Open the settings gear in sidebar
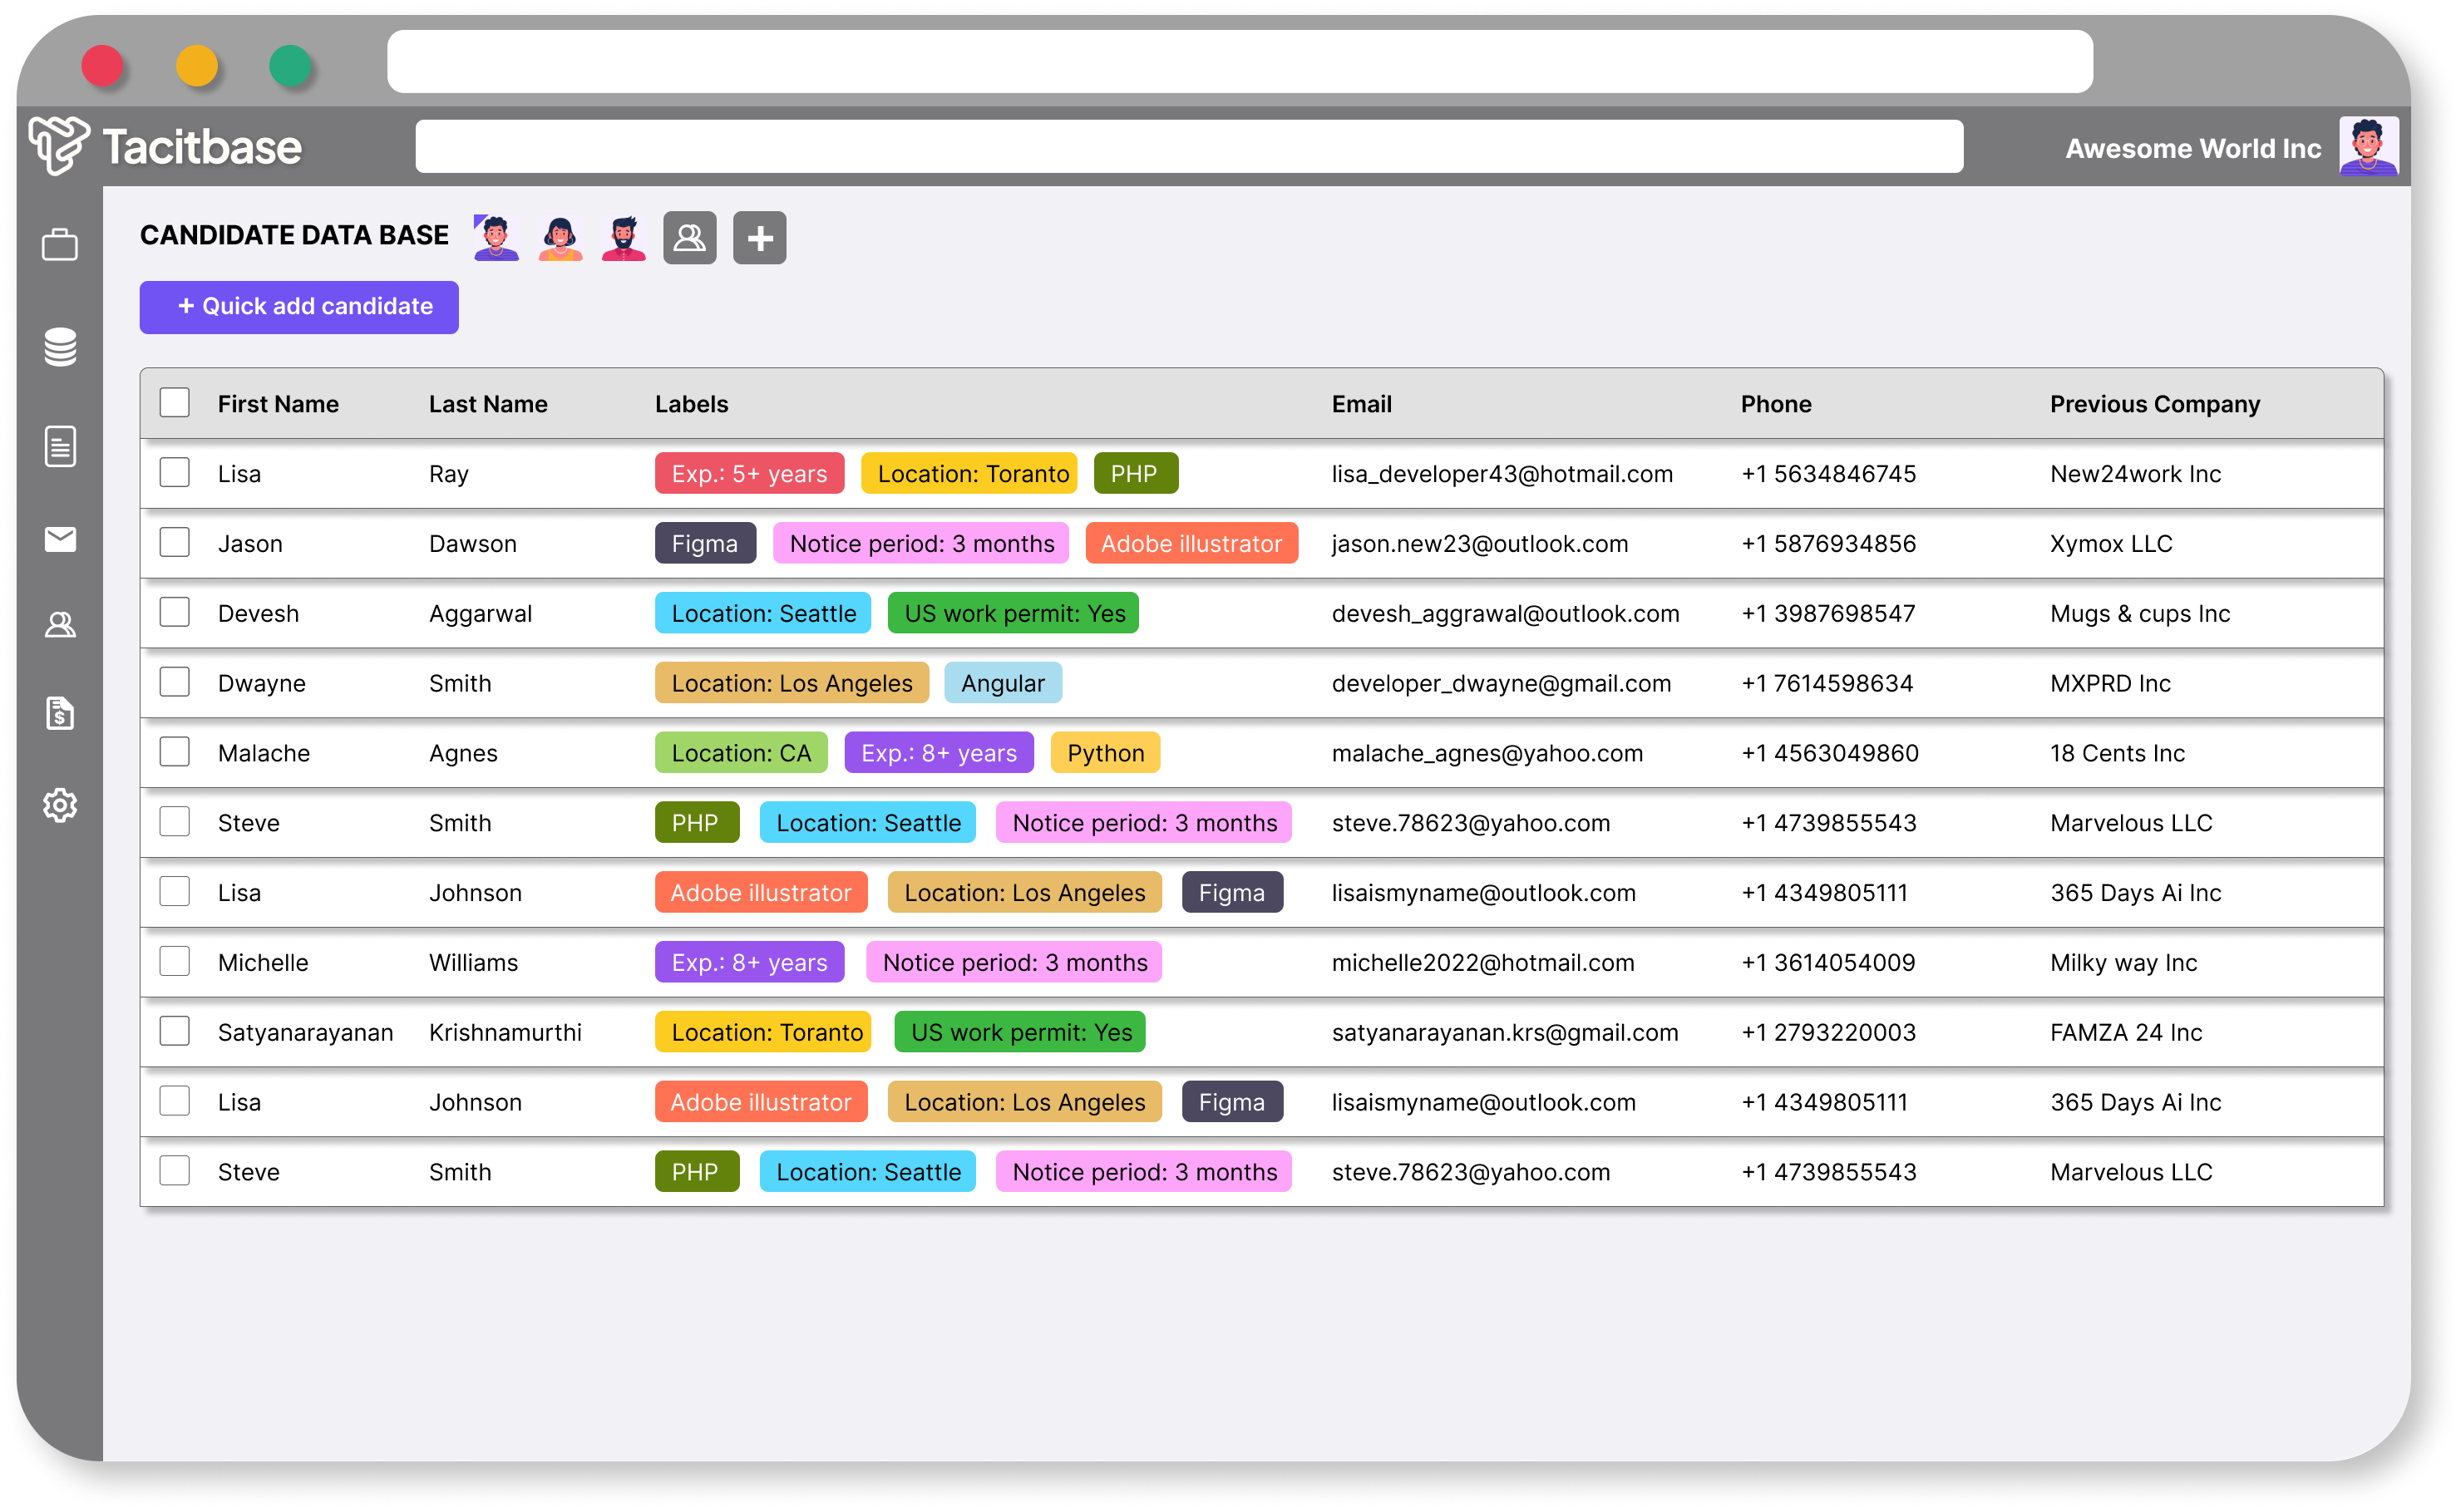2461x1512 pixels. (x=60, y=804)
